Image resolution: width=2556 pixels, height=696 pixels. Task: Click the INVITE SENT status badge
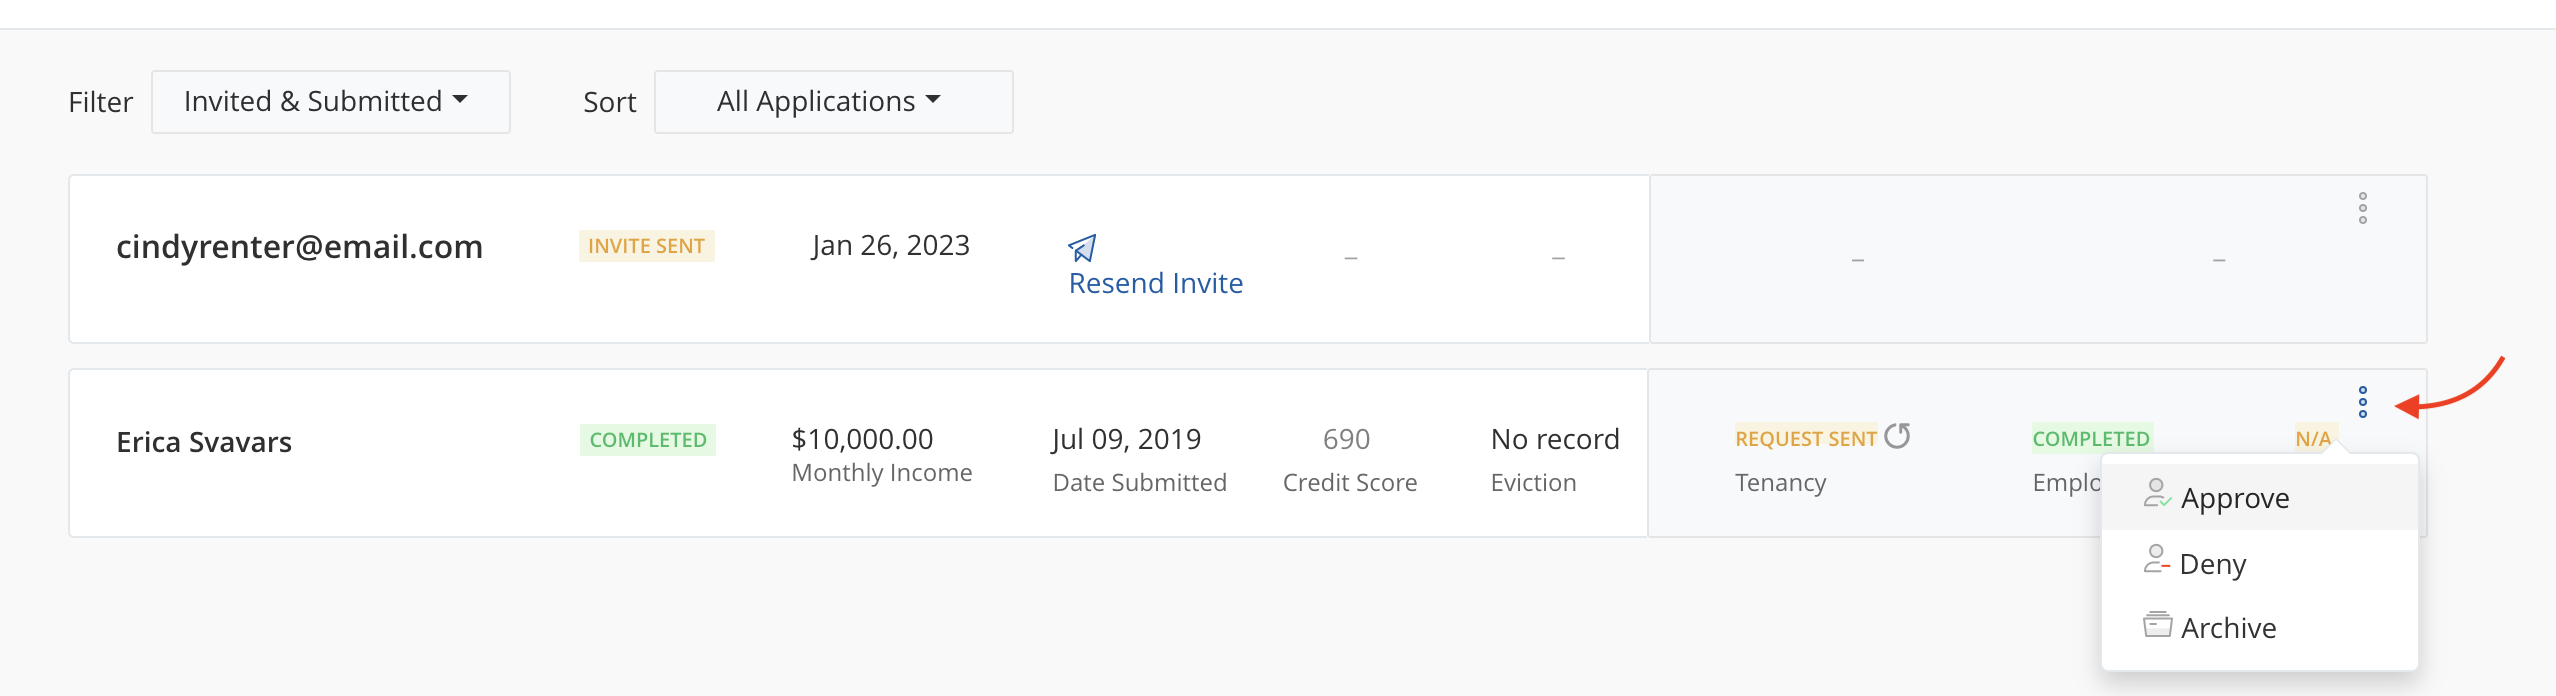[x=646, y=246]
